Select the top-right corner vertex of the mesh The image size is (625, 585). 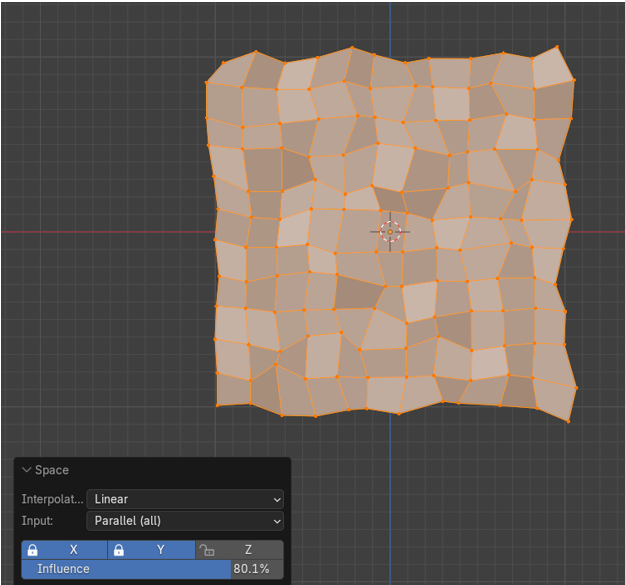pyautogui.click(x=557, y=47)
